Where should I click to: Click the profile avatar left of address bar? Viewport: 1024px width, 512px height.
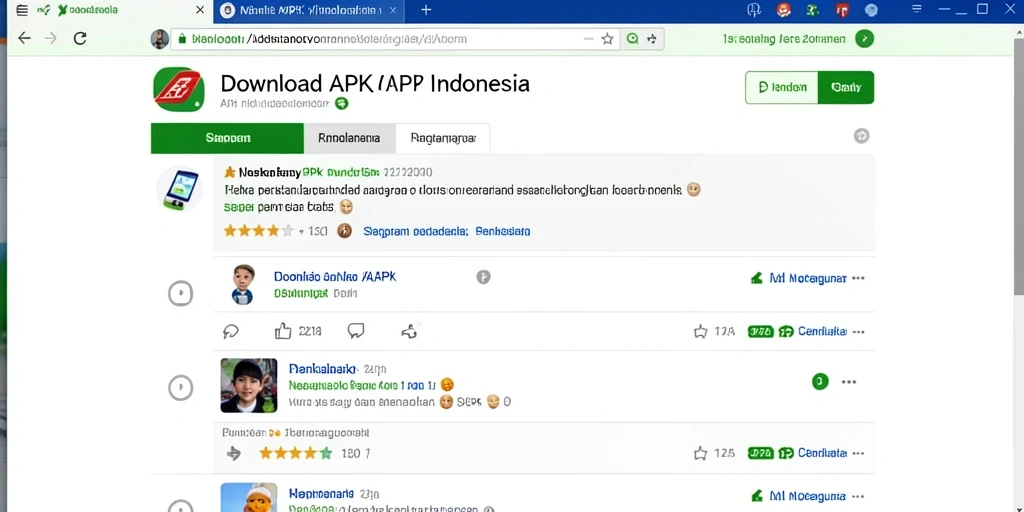(x=159, y=39)
